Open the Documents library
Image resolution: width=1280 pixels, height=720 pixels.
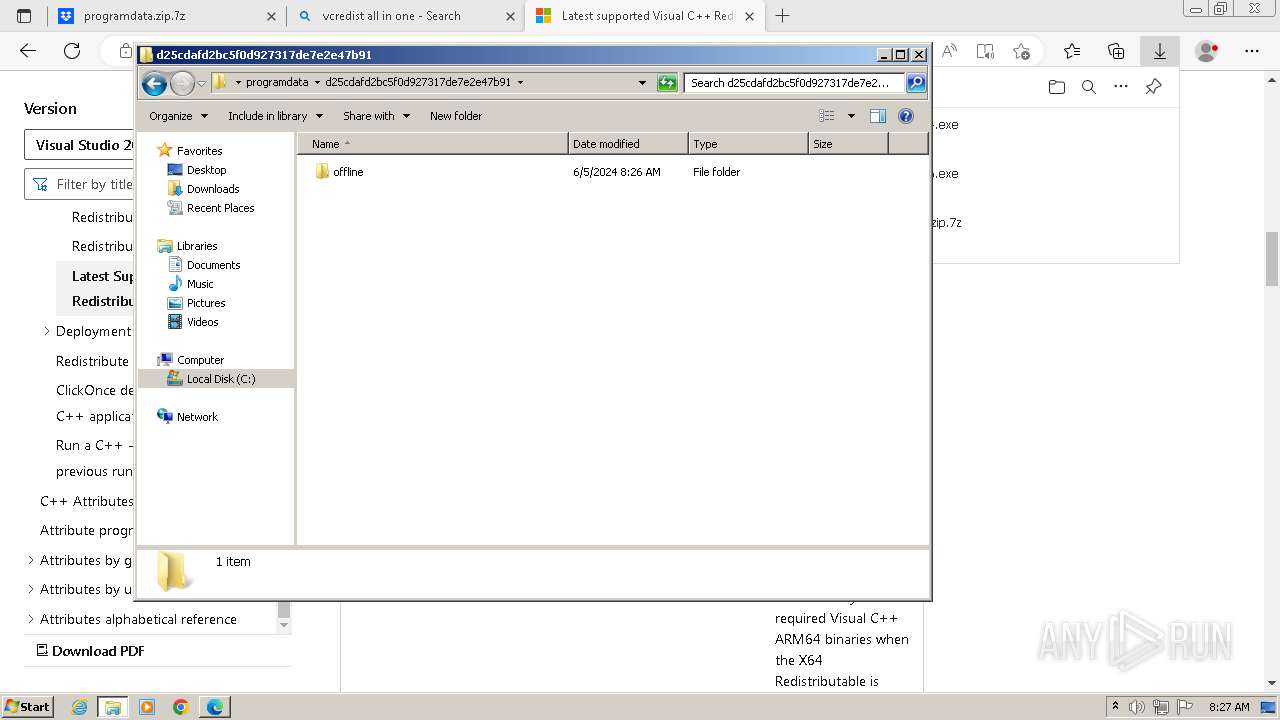pos(213,265)
